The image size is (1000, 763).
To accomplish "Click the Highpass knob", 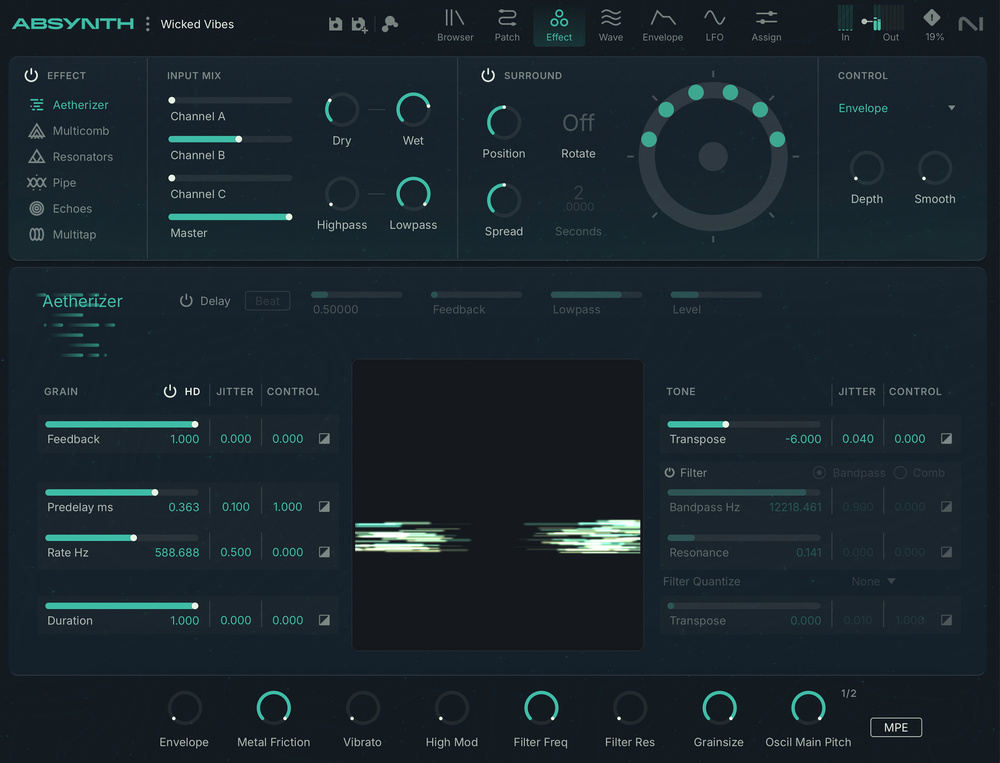I will 342,194.
